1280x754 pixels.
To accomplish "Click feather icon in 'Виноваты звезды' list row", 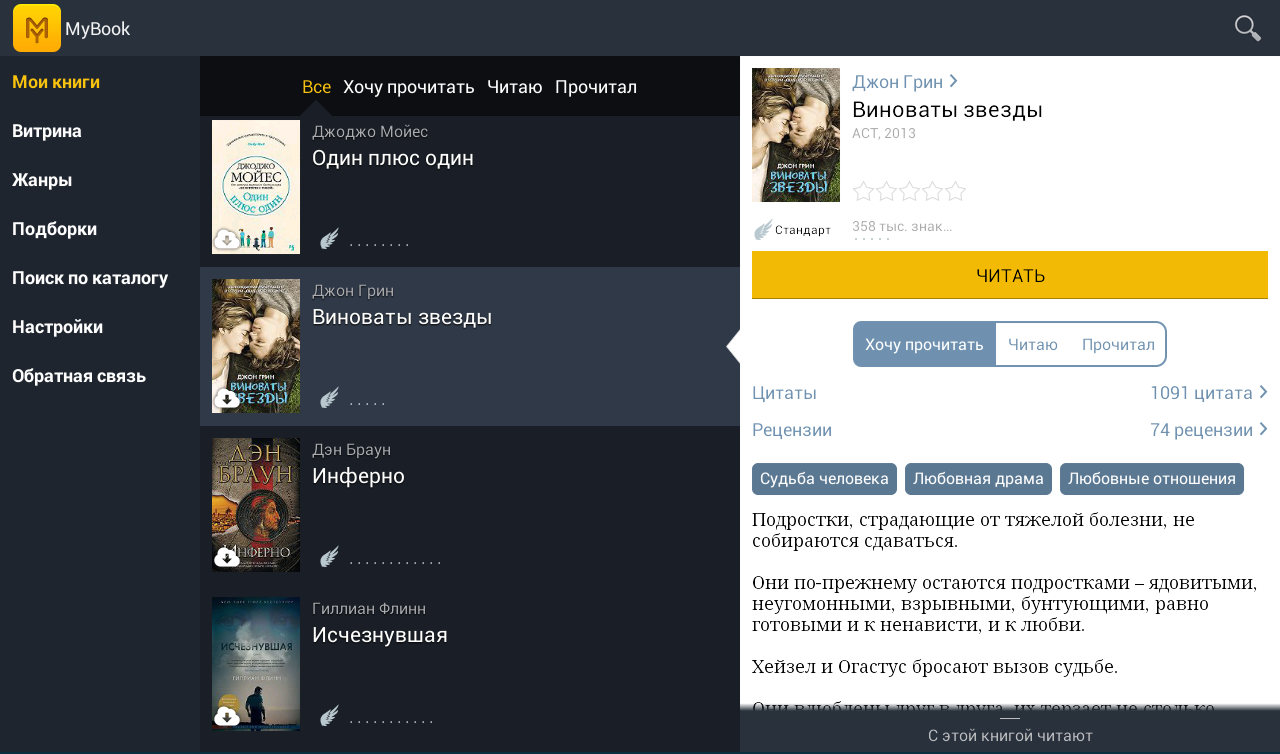I will [x=329, y=398].
